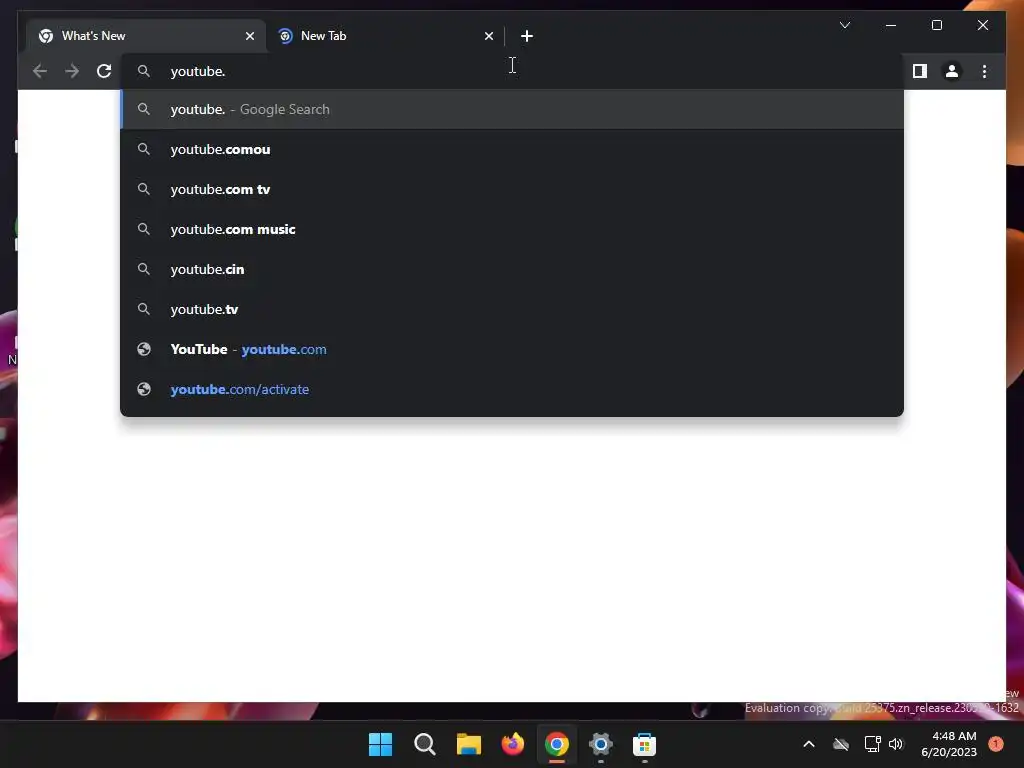Screen dimensions: 1024x768
Task: Launch Firefox from the taskbar
Action: pyautogui.click(x=512, y=744)
